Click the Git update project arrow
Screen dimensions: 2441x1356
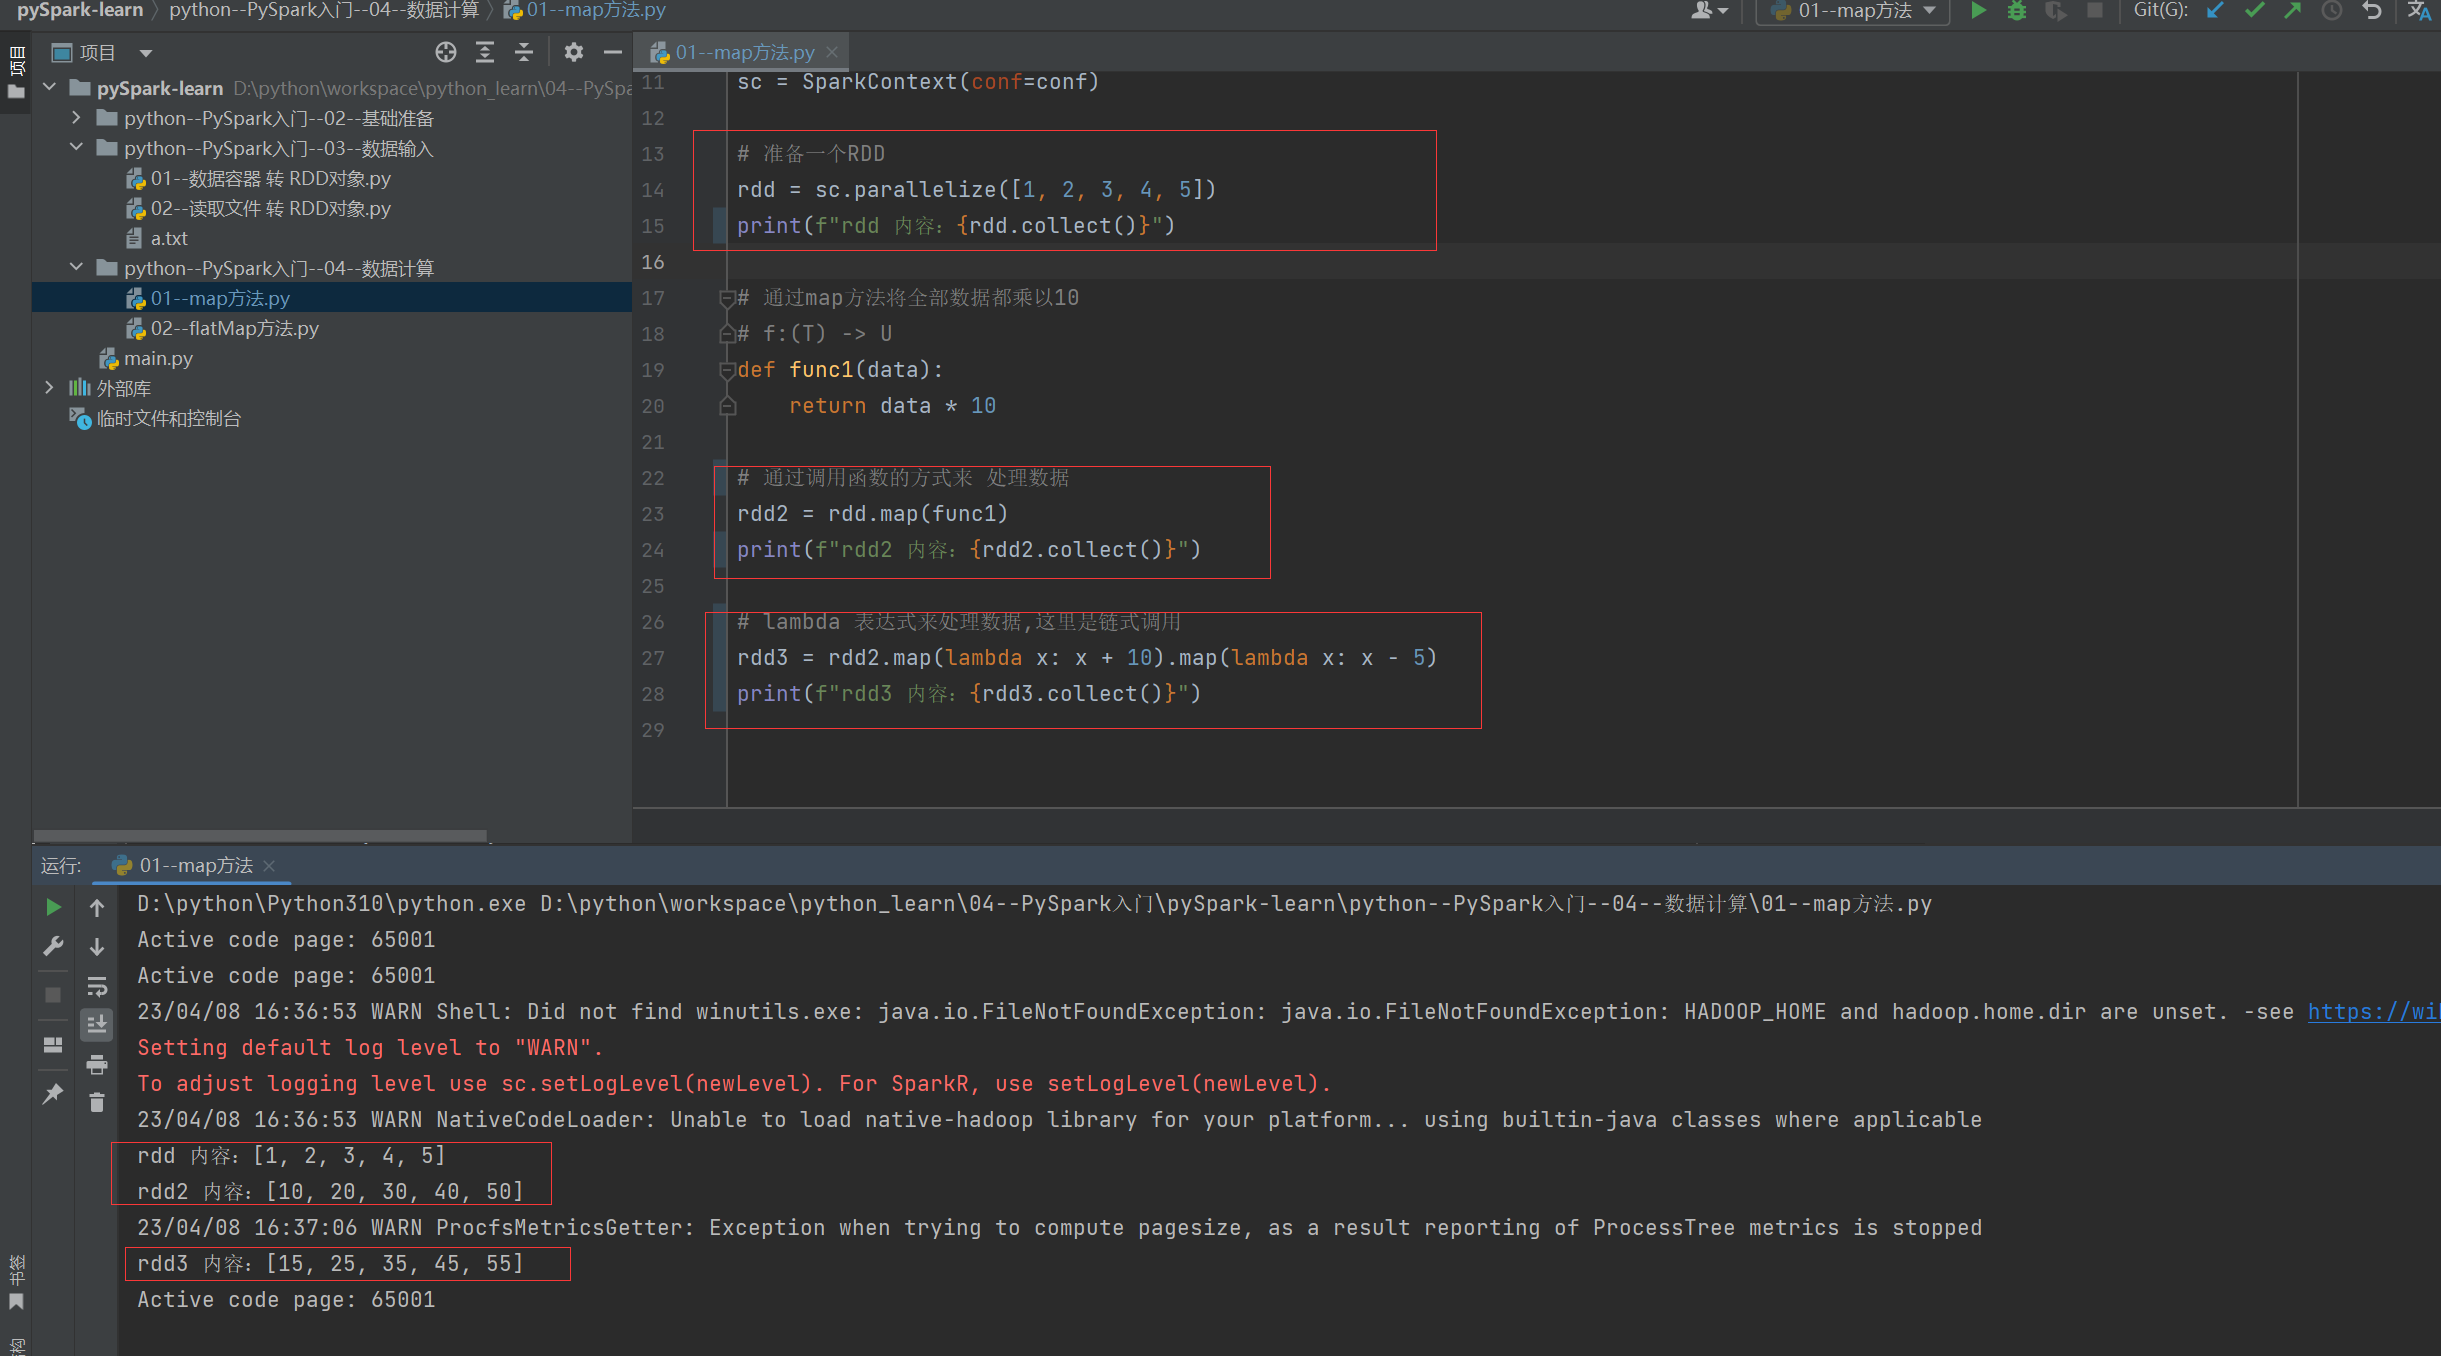(x=2215, y=11)
